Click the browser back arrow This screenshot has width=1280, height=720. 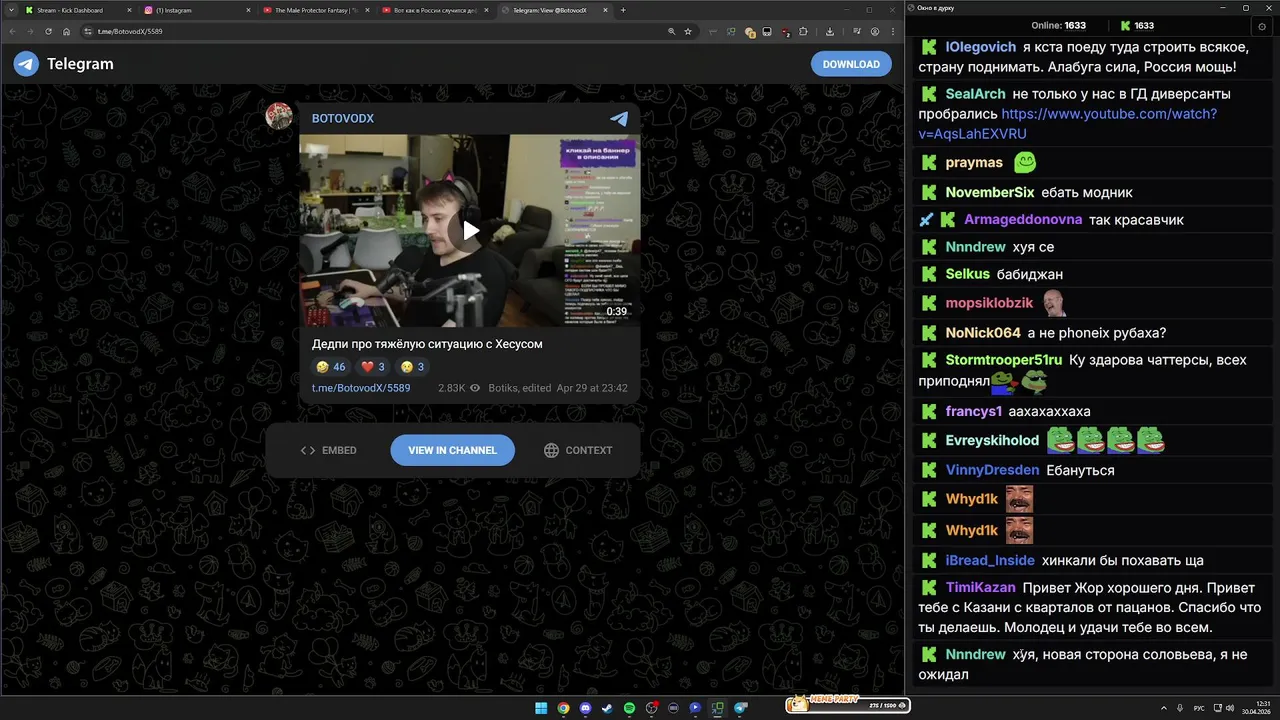point(12,31)
